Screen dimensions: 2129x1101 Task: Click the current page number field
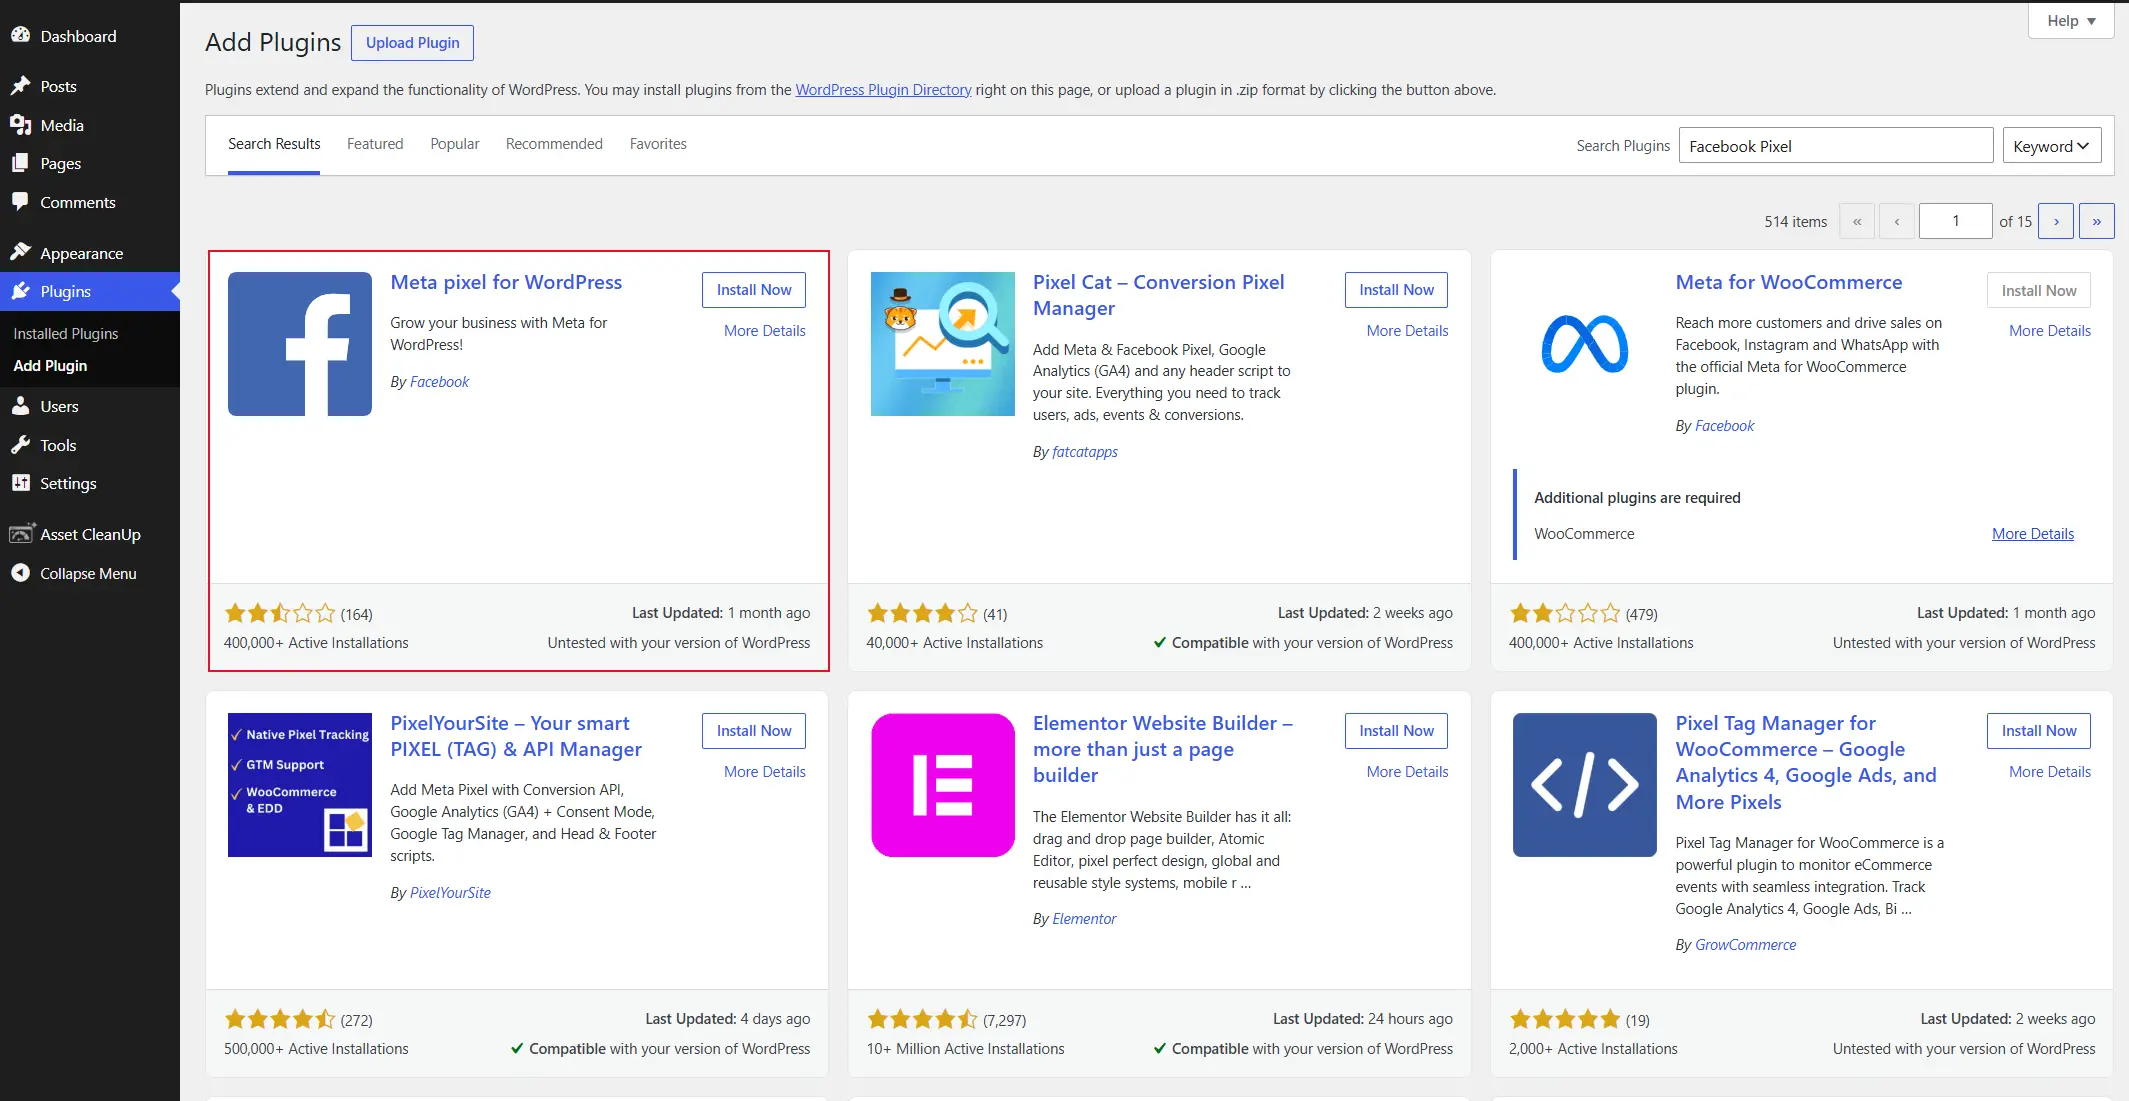tap(1956, 221)
